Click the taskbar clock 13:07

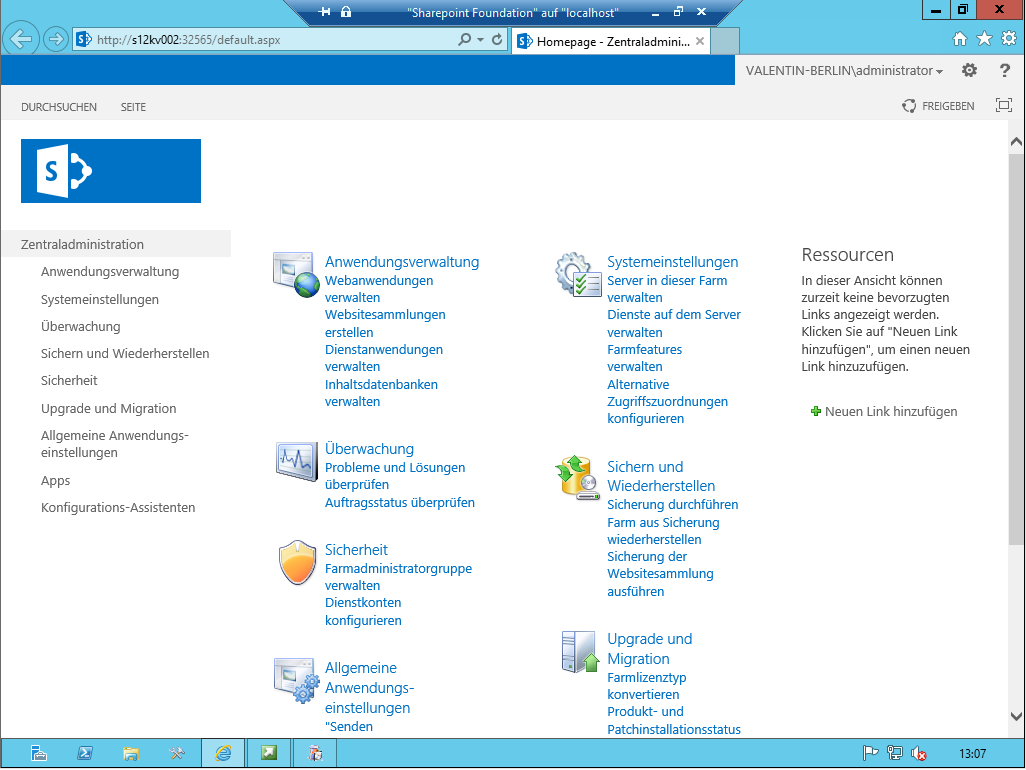(x=972, y=754)
